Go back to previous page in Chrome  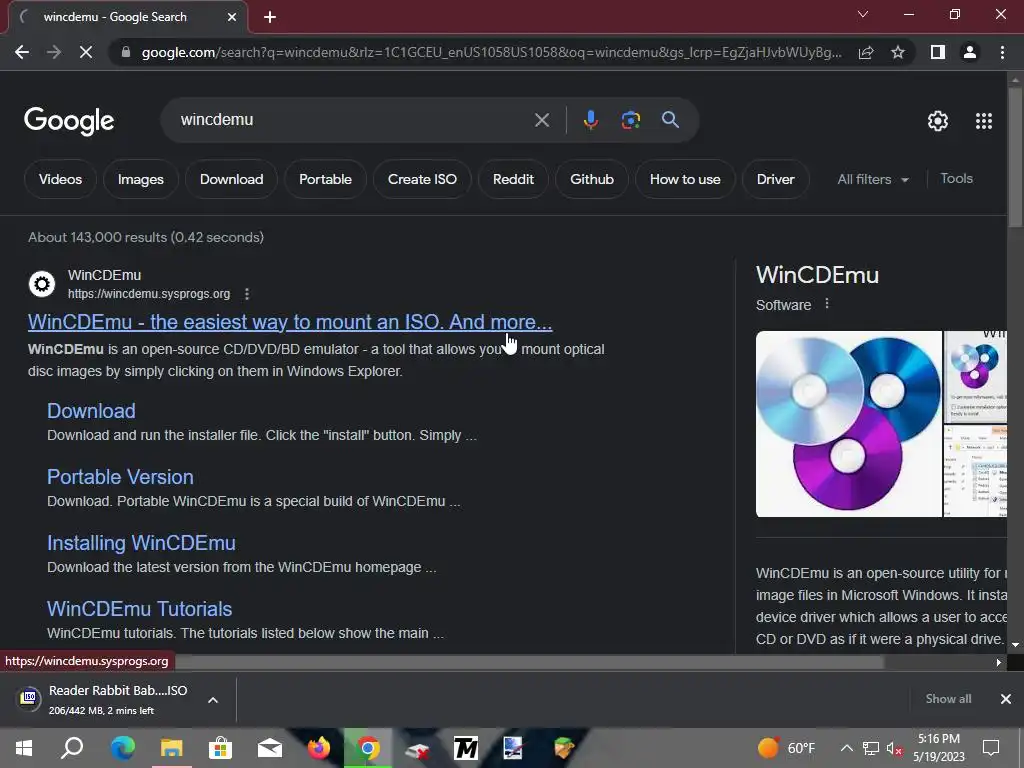coord(22,52)
